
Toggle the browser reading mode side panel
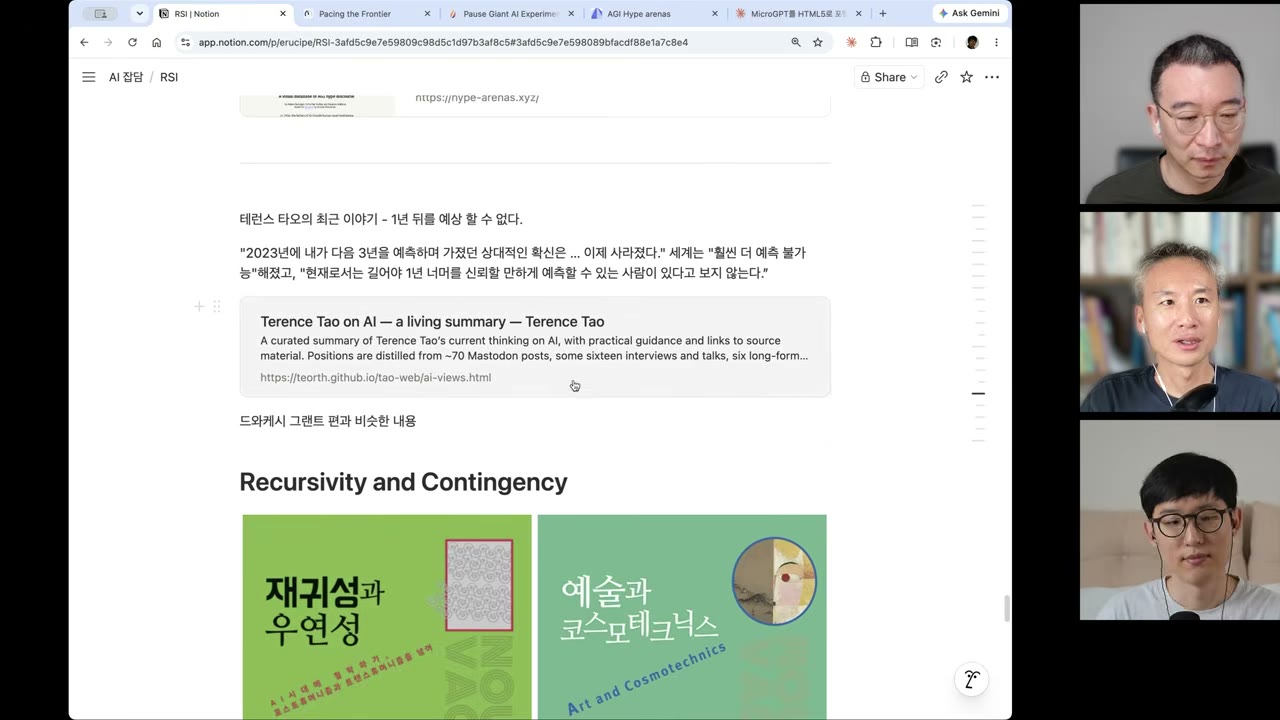(911, 42)
